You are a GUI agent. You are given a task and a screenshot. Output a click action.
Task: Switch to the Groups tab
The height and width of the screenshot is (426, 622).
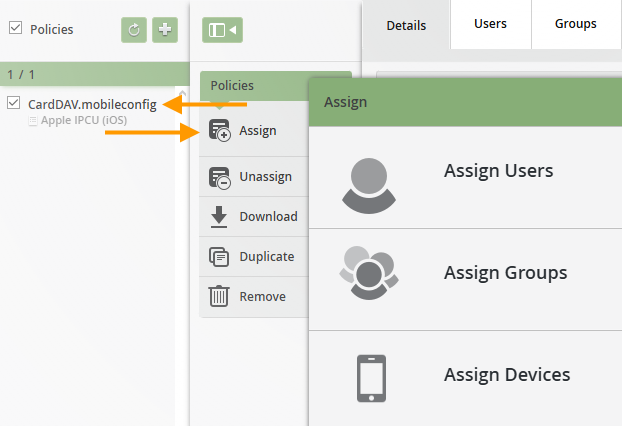pyautogui.click(x=576, y=24)
